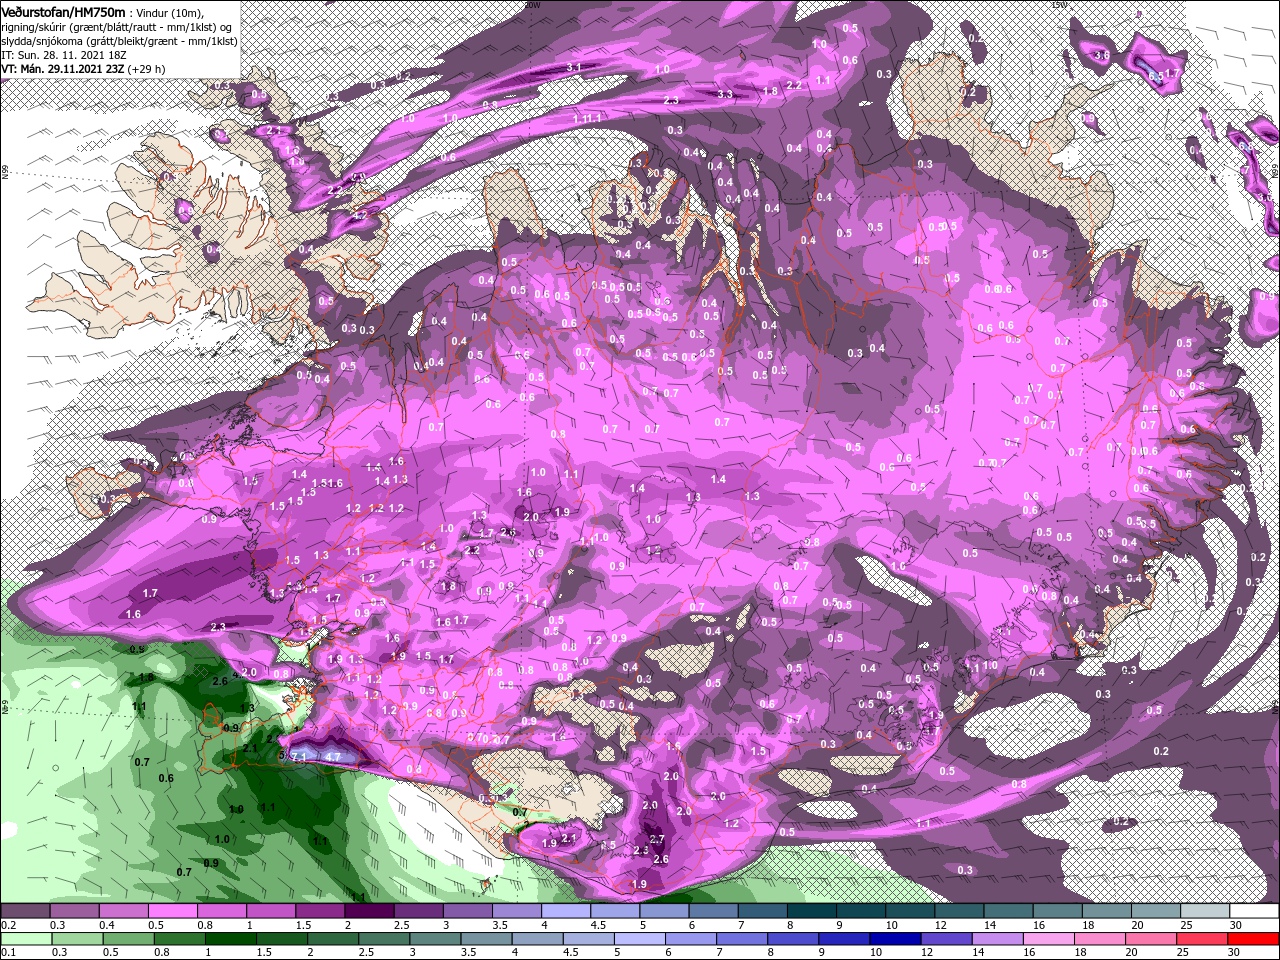Screen dimensions: 1280x960
Task: Click the '15W' longitude label at the top edge
Action: 1060,5
